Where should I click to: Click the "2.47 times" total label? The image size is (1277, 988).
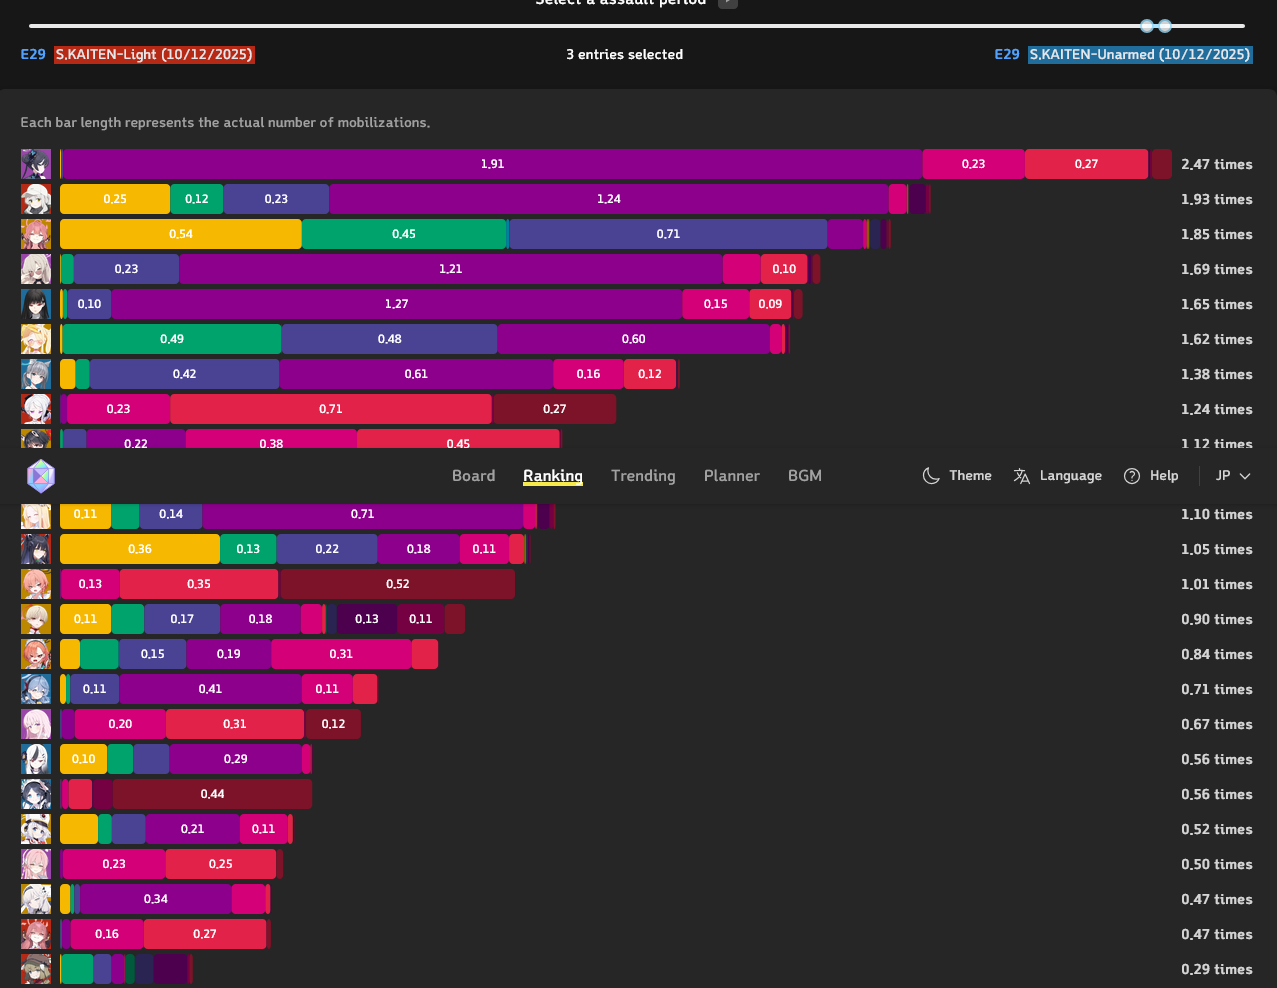point(1216,164)
